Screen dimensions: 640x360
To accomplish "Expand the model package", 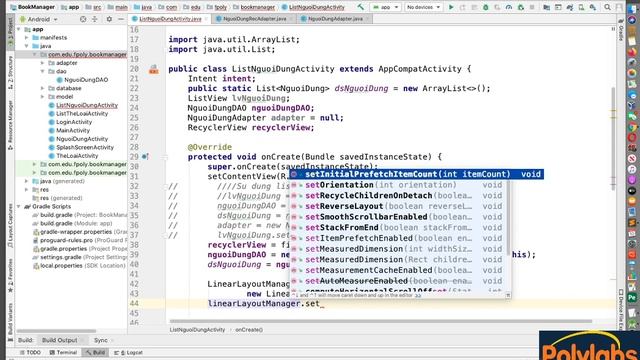I will (42, 97).
